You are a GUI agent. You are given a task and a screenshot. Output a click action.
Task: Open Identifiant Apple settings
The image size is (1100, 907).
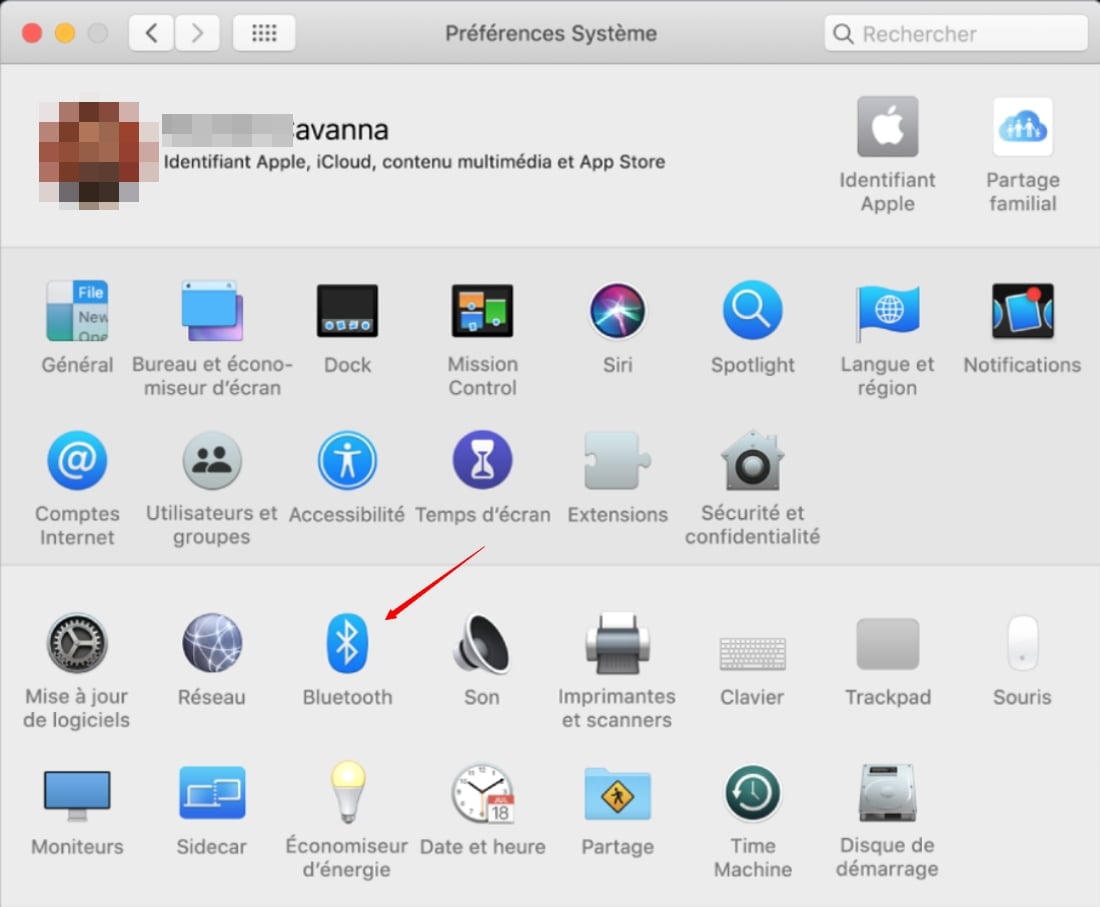tap(887, 127)
